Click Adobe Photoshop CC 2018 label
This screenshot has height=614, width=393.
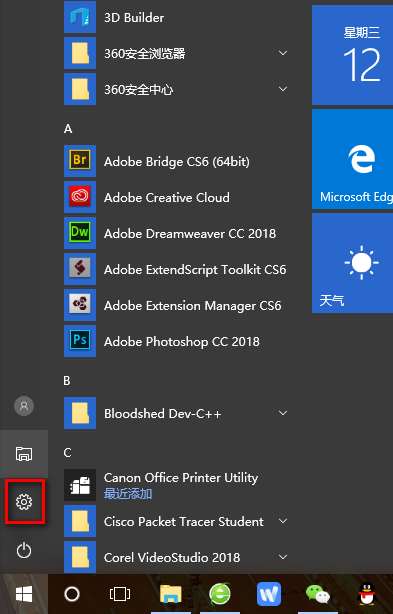tap(182, 342)
